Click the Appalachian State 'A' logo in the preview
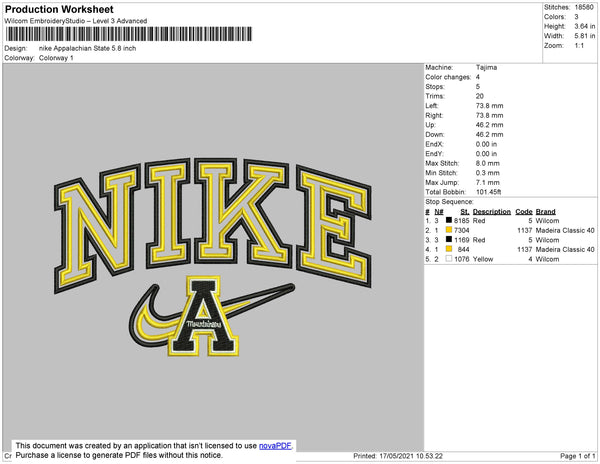This screenshot has width=600, height=464. [203, 316]
